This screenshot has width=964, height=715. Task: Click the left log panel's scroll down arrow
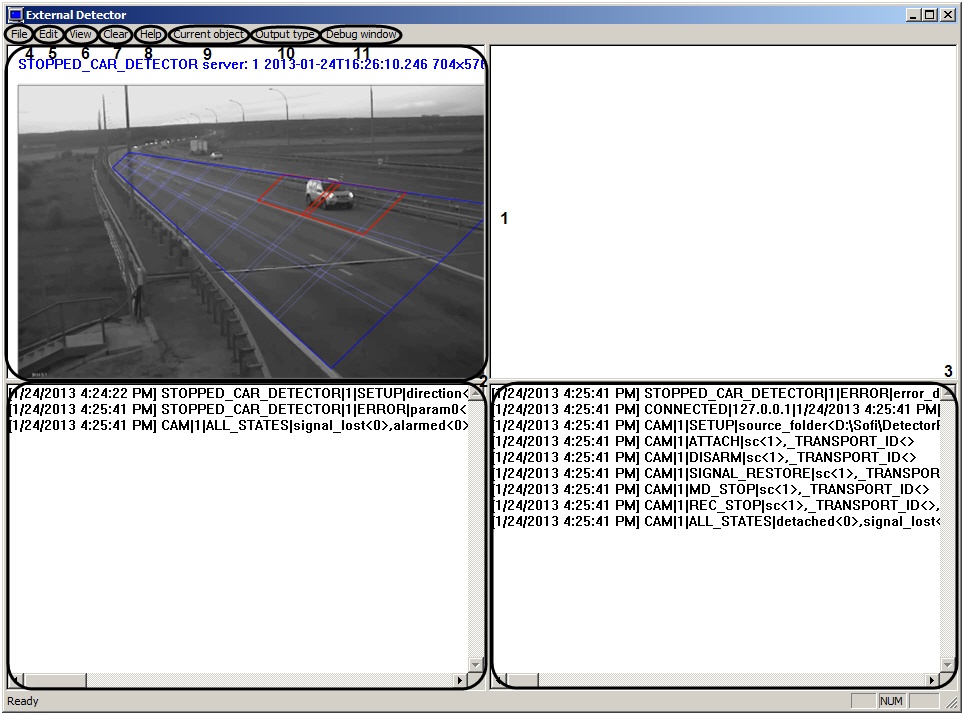pos(475,664)
